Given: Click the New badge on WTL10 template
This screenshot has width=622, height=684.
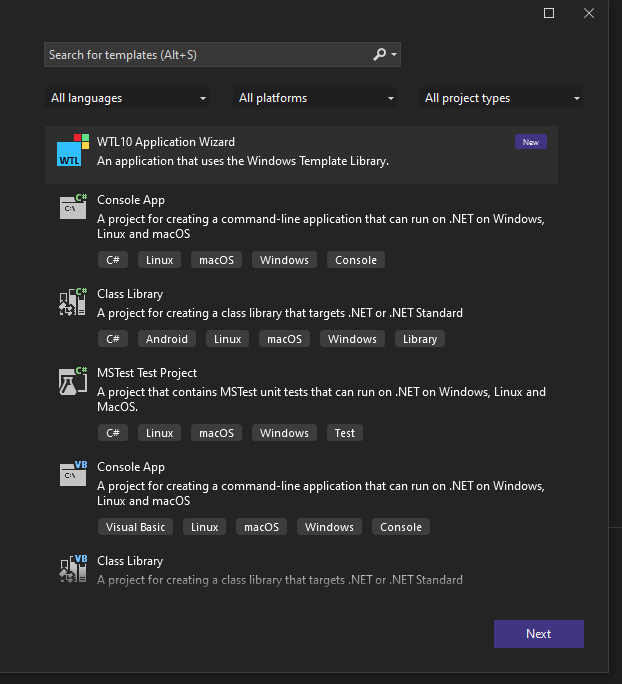Looking at the screenshot, I should point(531,142).
